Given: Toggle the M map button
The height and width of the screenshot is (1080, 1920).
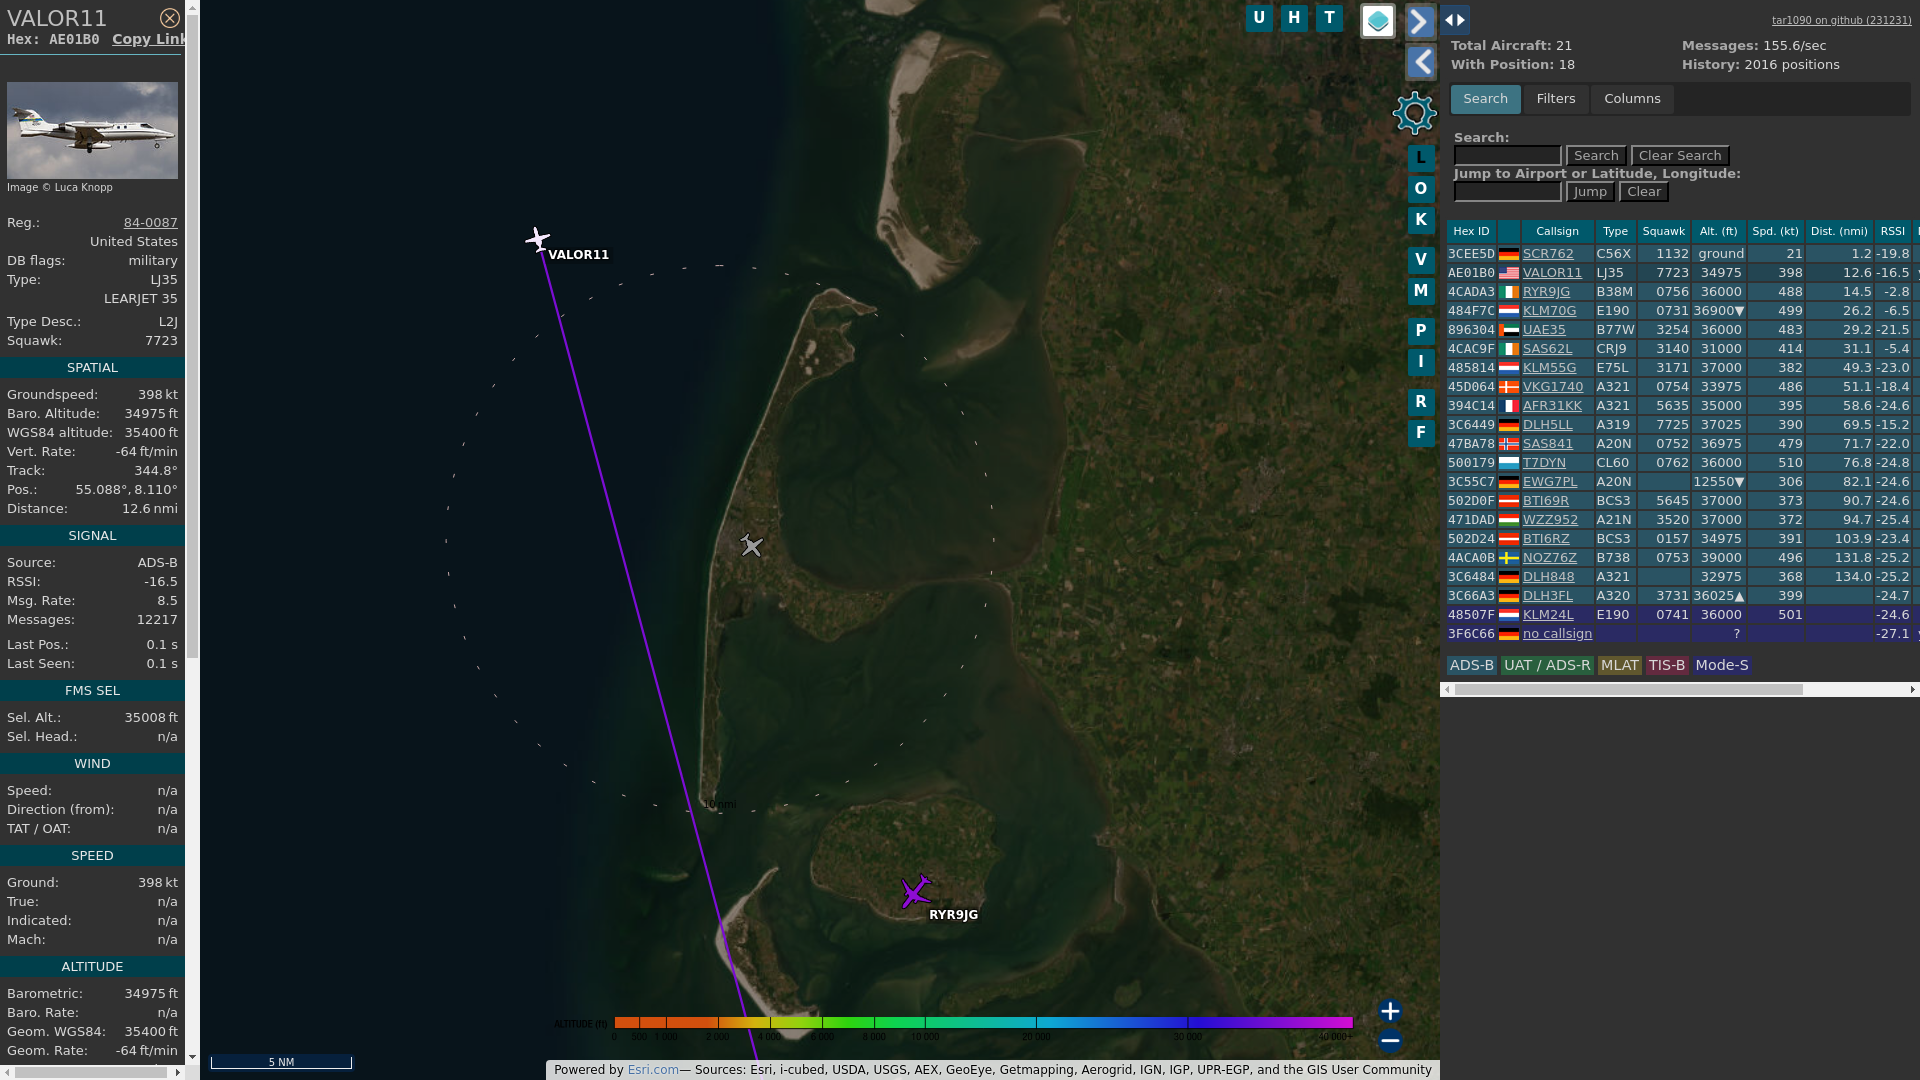Looking at the screenshot, I should pyautogui.click(x=1420, y=291).
